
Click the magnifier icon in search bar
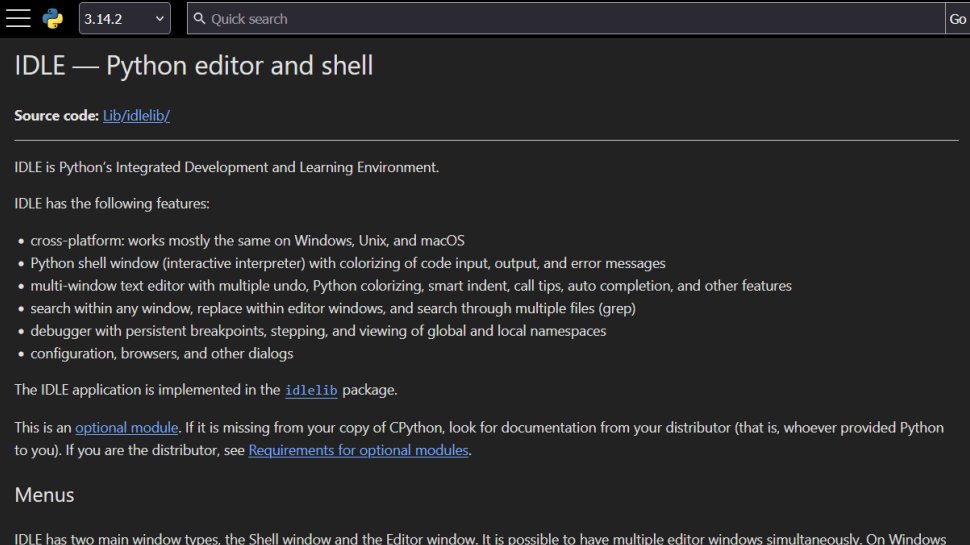(199, 19)
